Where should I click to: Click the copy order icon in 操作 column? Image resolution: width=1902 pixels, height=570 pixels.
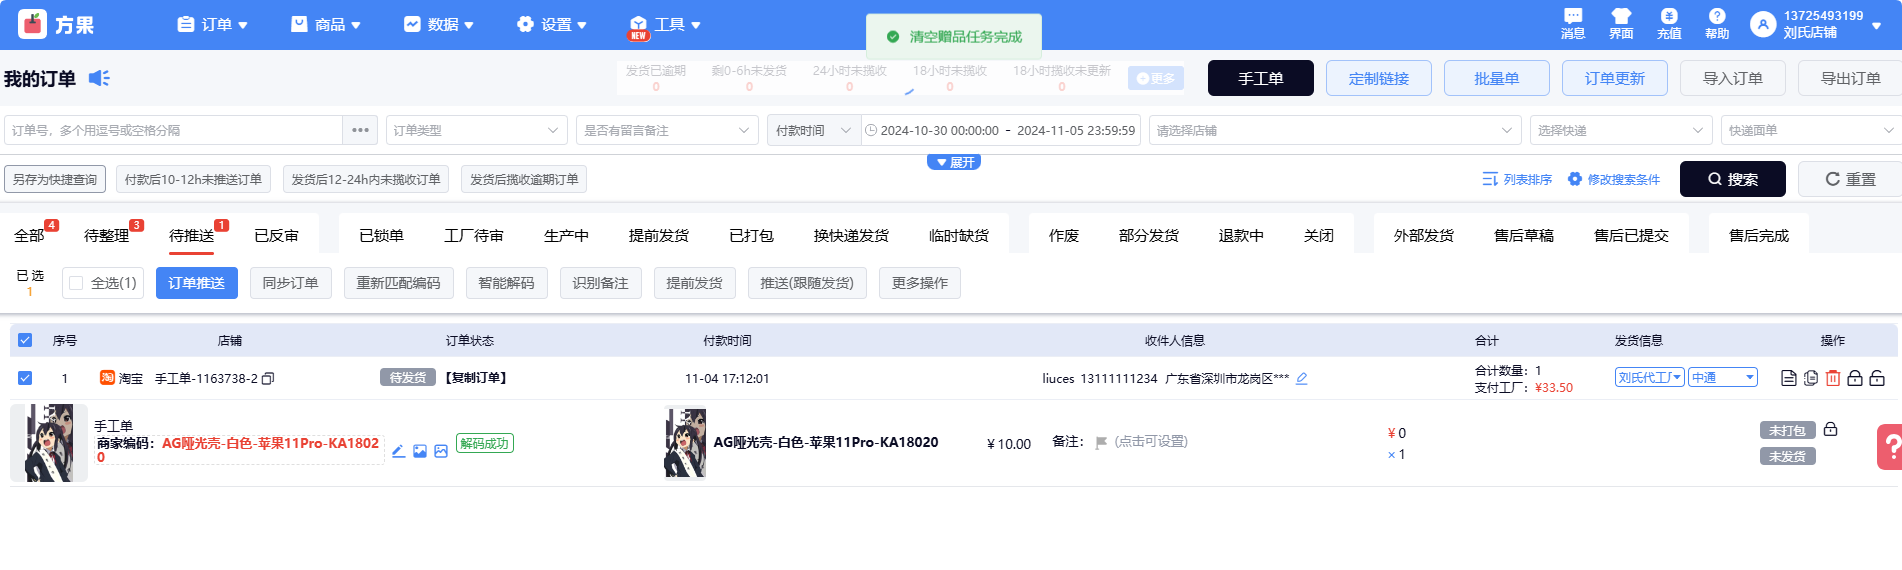tap(1811, 378)
